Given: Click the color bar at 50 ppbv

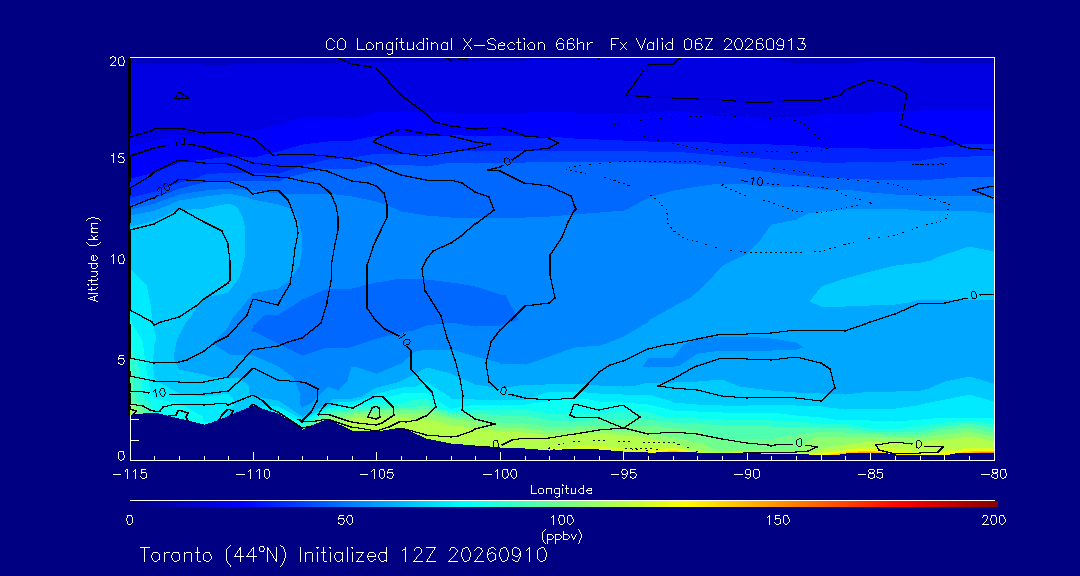Looking at the screenshot, I should coord(346,503).
